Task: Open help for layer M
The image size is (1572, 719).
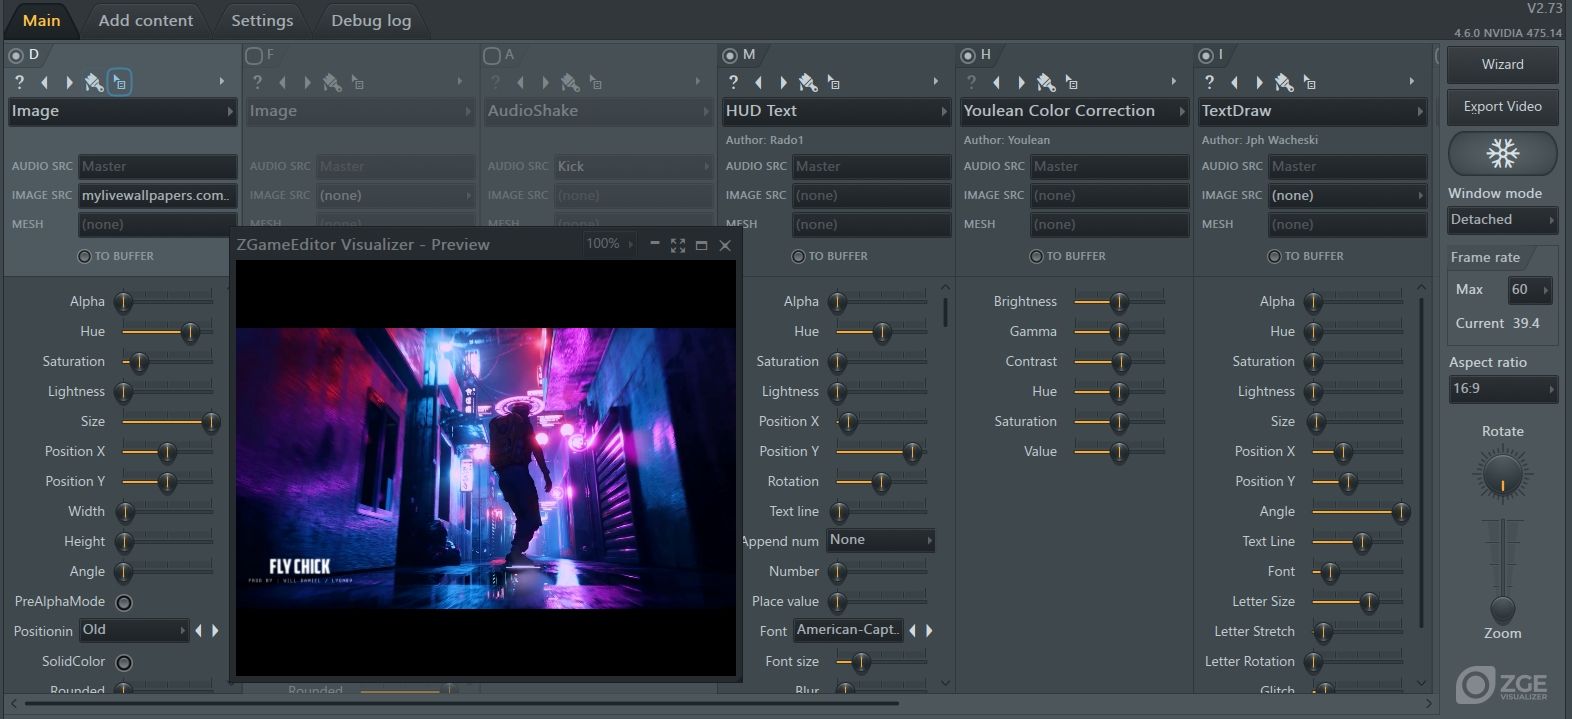Action: click(x=733, y=82)
